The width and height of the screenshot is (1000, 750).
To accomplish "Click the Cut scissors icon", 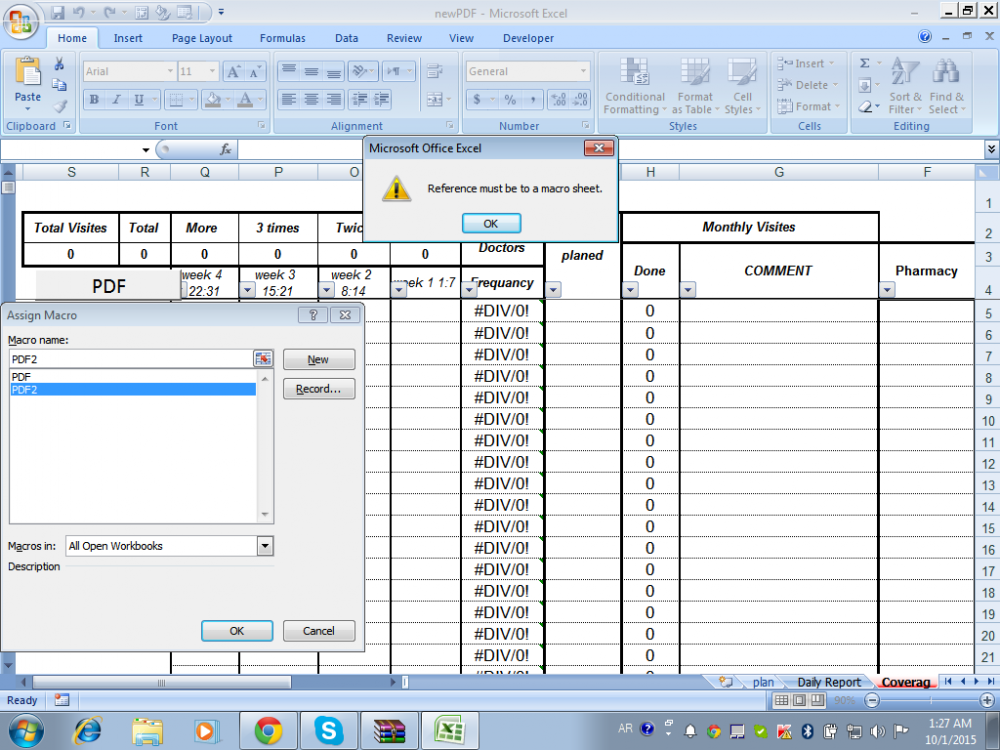I will pyautogui.click(x=59, y=64).
